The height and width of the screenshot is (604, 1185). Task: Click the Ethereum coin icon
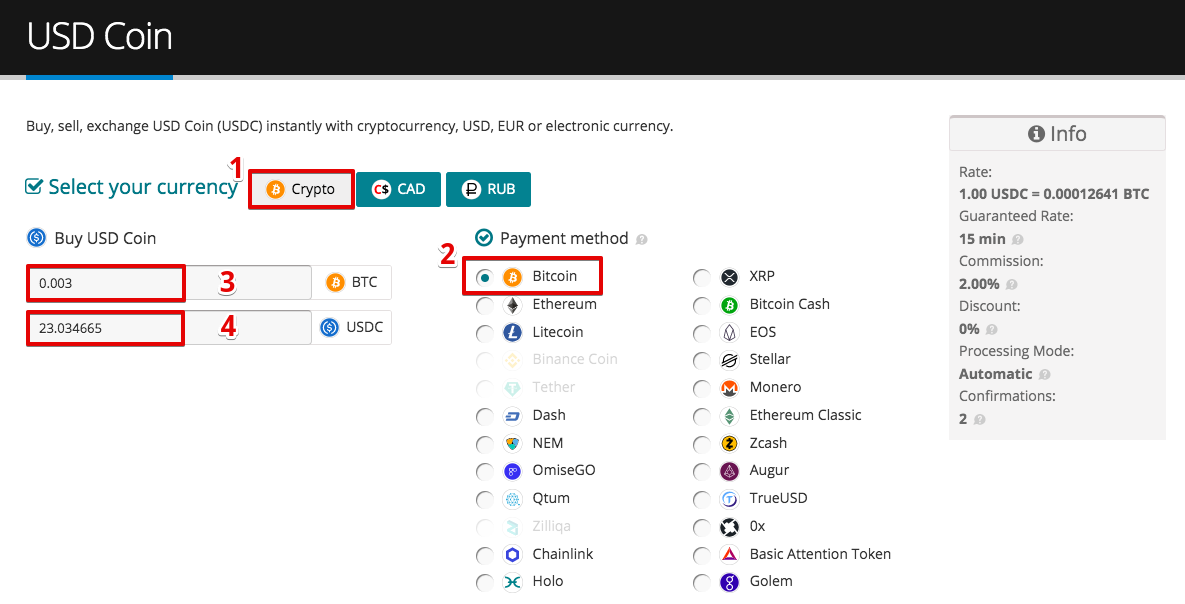[x=512, y=305]
